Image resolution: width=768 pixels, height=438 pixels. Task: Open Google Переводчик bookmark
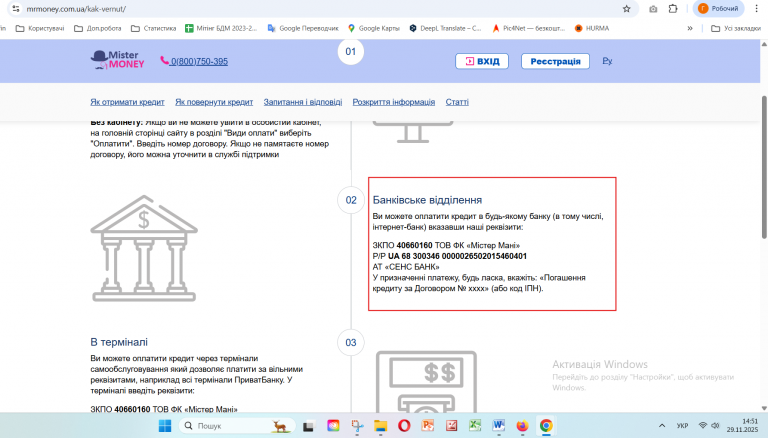click(303, 28)
